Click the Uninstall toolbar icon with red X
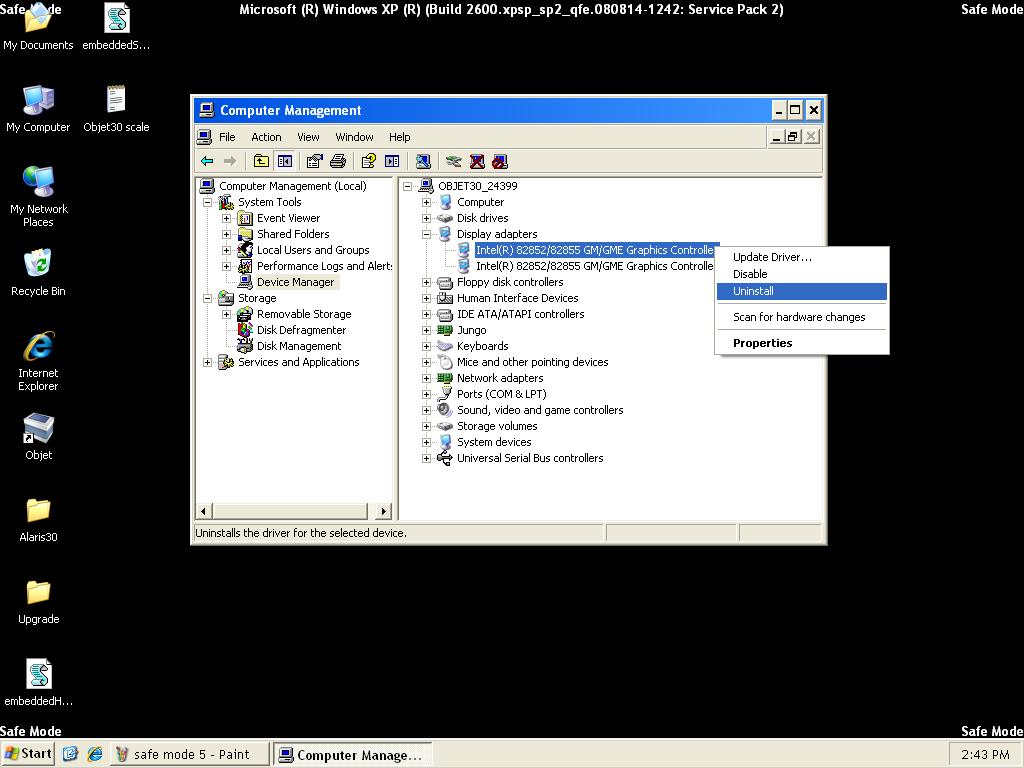 coord(477,161)
